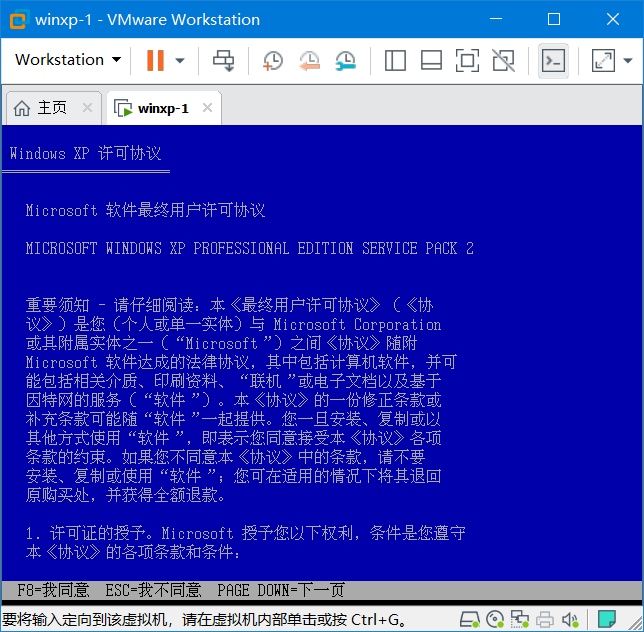Close the winxp-1 tab

pos(207,108)
